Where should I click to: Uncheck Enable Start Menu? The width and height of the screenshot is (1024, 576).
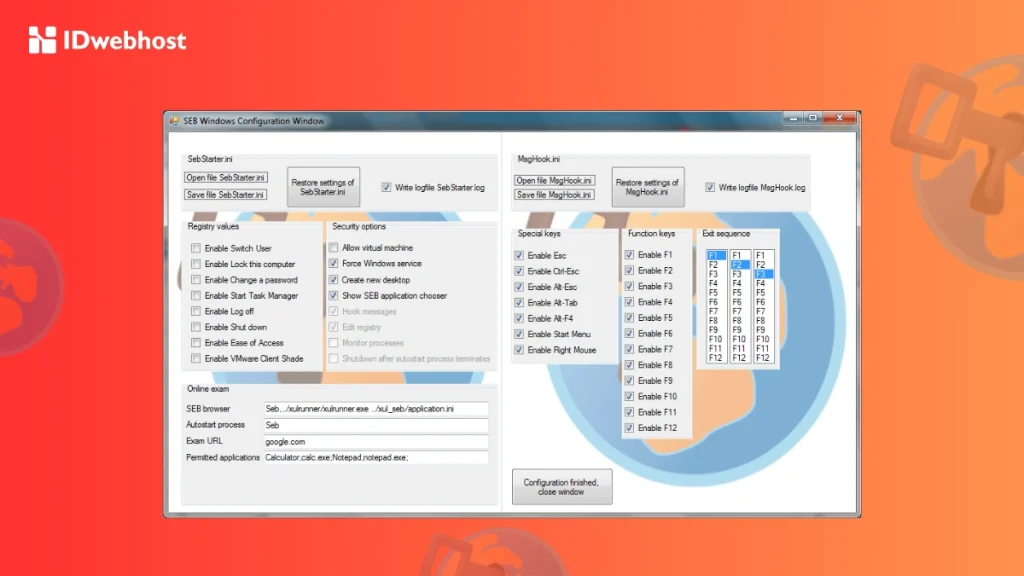point(519,334)
